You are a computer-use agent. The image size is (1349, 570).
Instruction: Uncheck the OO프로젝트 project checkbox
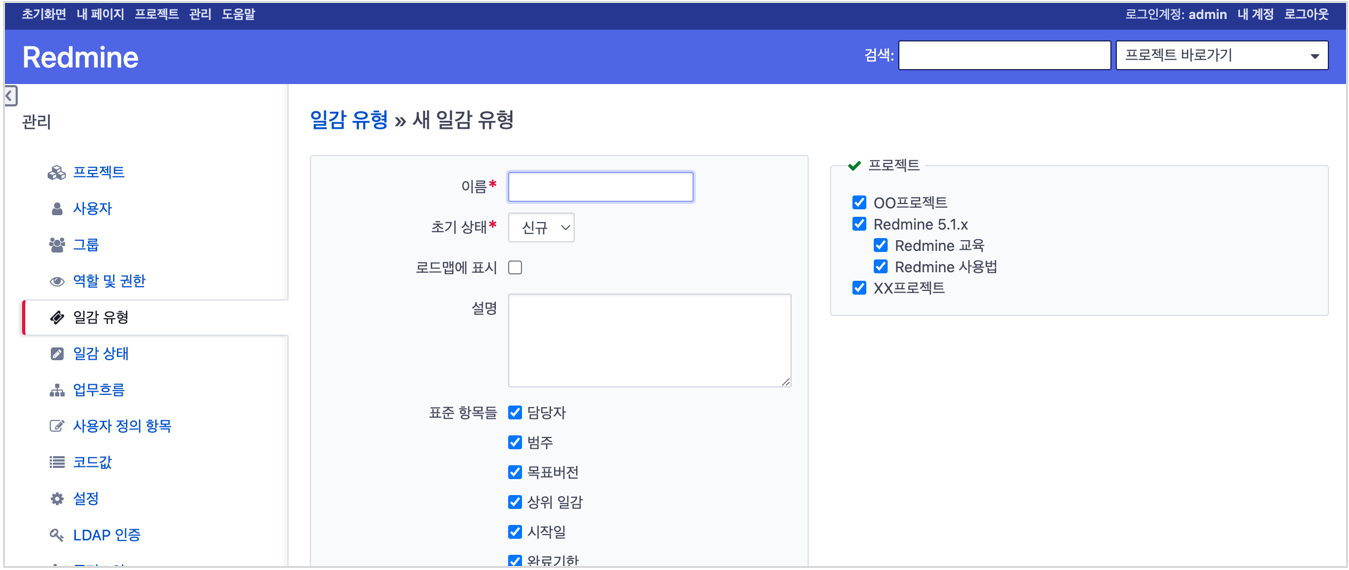(859, 203)
